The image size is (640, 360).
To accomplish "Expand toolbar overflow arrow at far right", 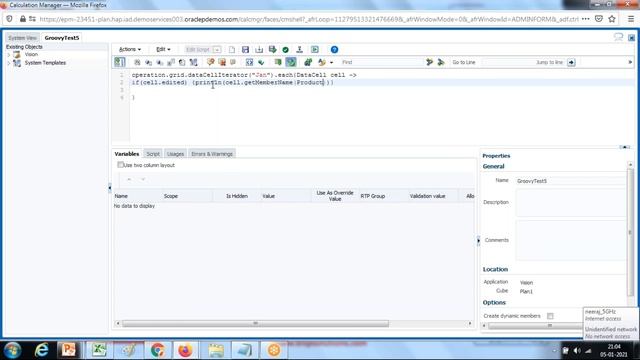I will pyautogui.click(x=630, y=62).
